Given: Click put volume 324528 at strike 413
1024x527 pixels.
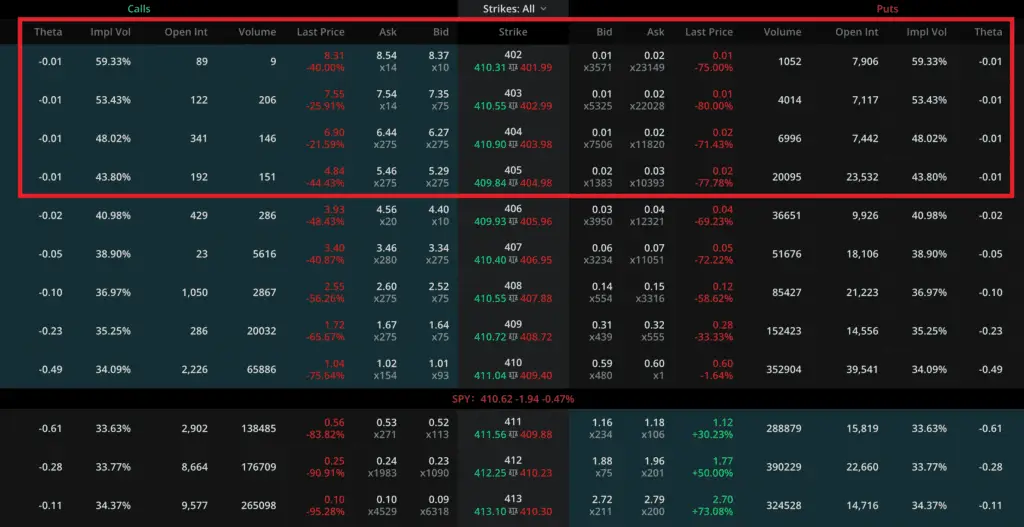Looking at the screenshot, I should [783, 505].
